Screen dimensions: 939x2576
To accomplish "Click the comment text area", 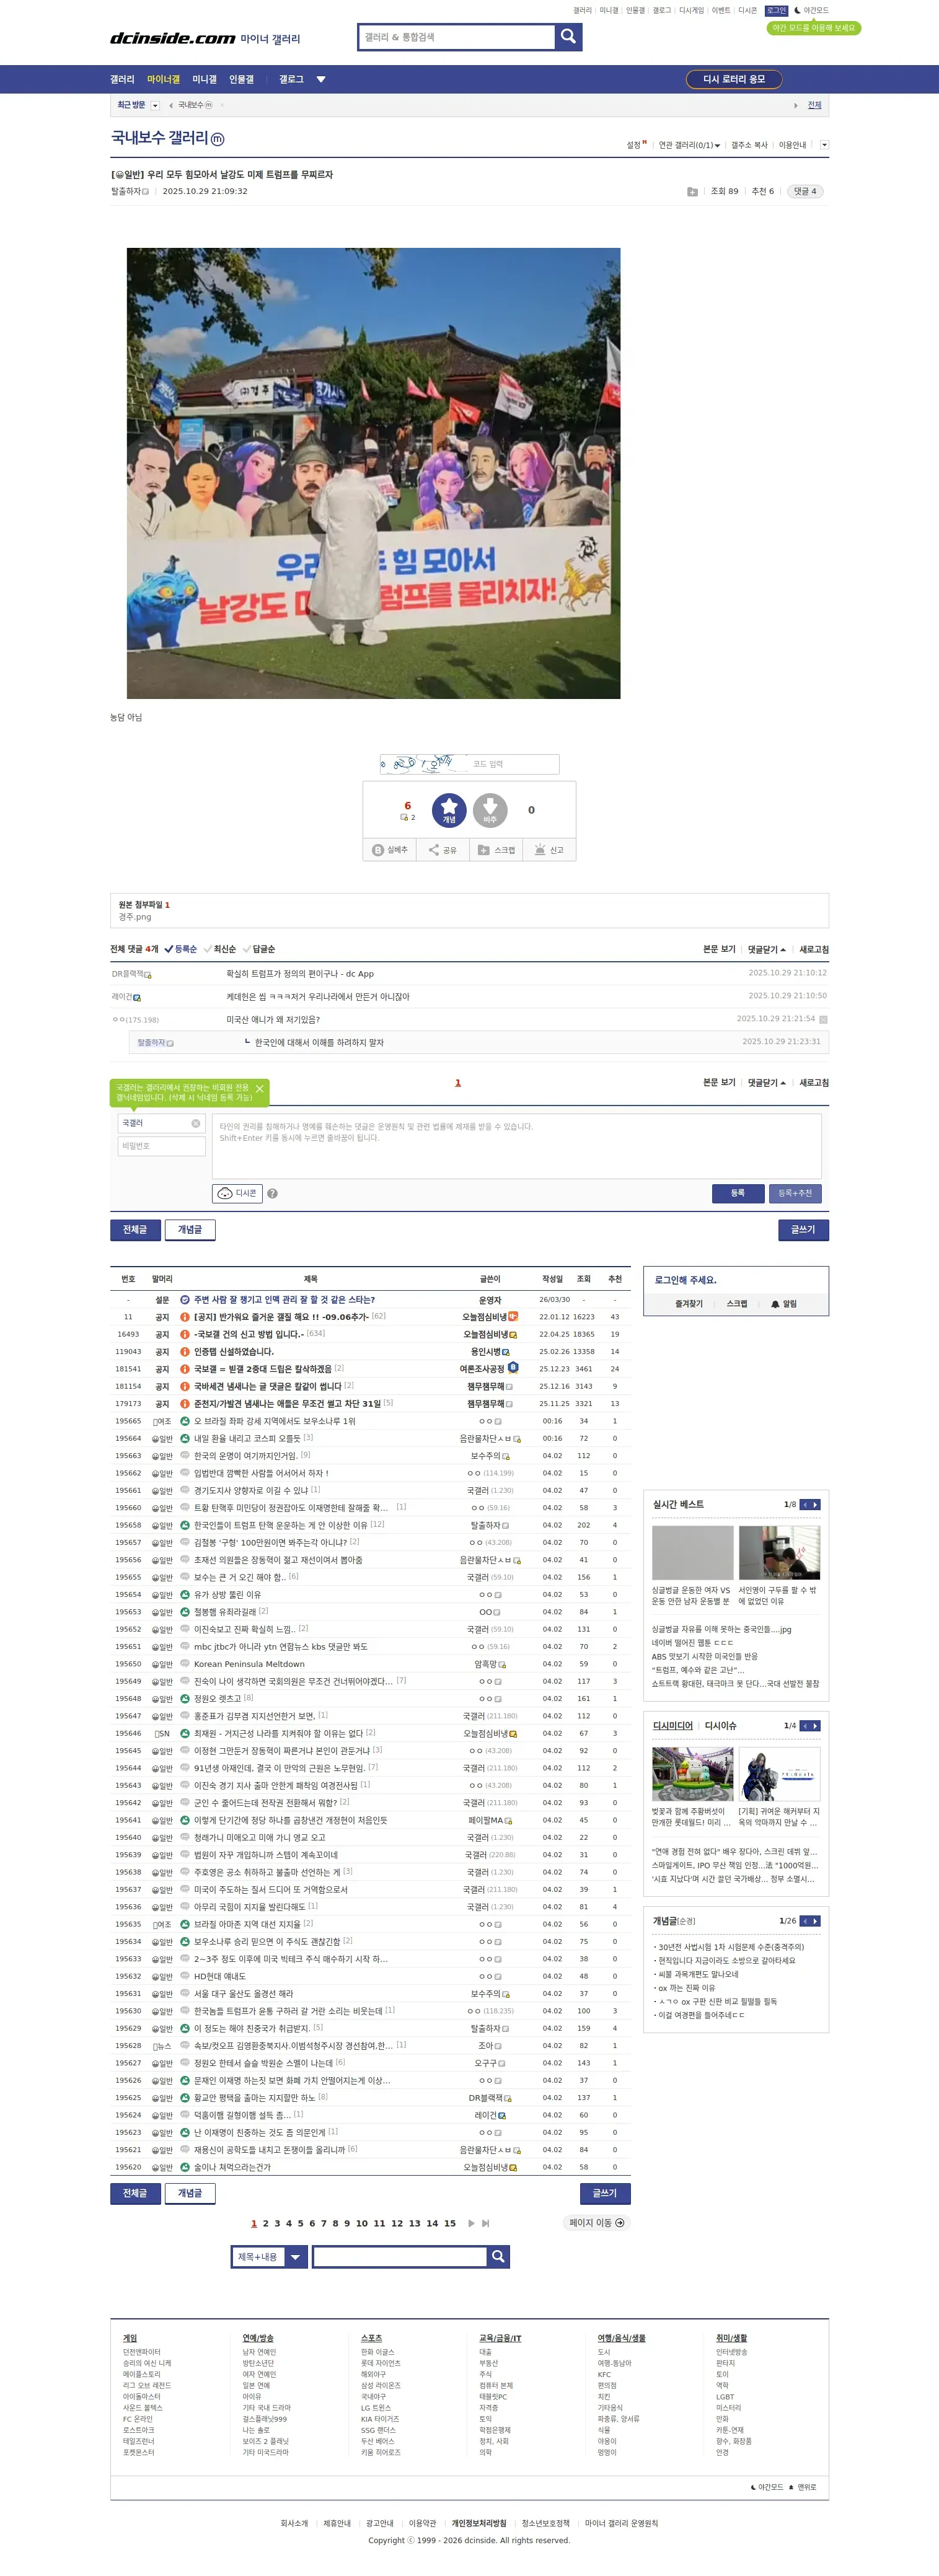I will [517, 1146].
